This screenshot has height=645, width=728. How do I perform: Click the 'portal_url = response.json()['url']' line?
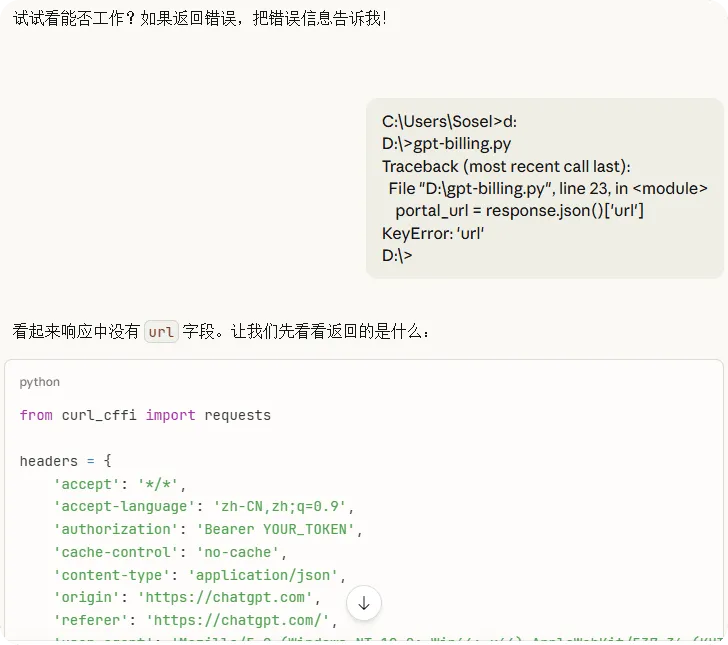click(519, 211)
